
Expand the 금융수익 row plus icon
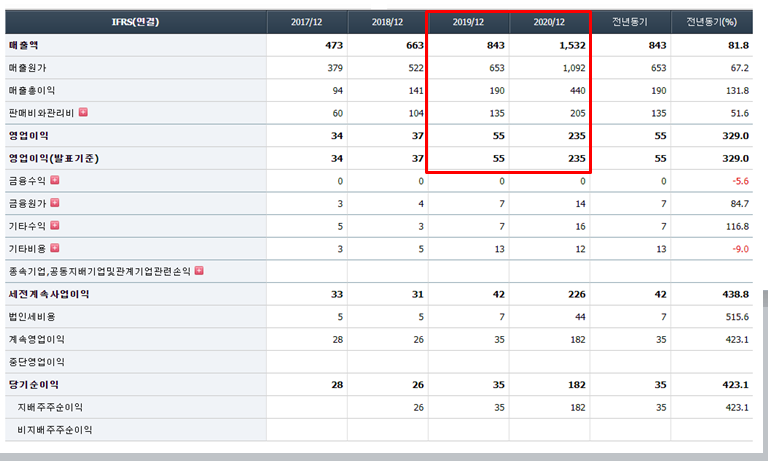(55, 180)
